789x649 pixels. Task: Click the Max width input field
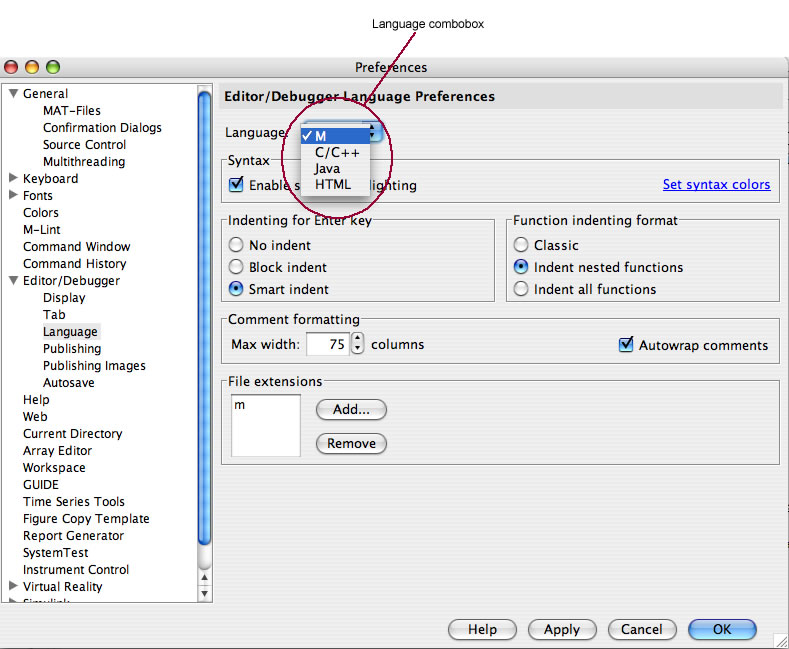[x=327, y=344]
